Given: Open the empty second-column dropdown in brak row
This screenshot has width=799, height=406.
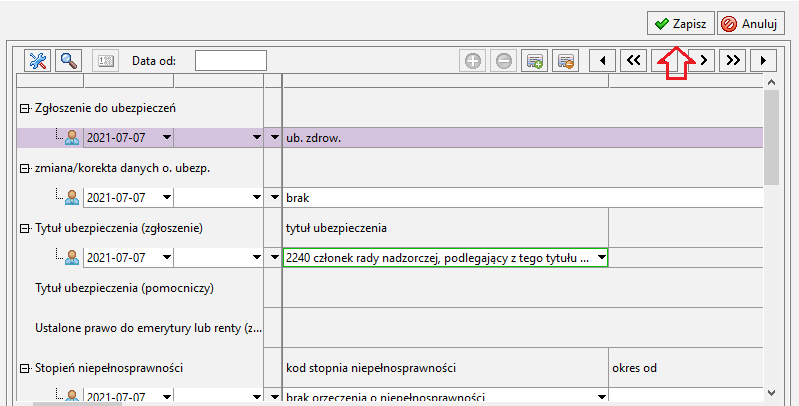Looking at the screenshot, I should 257,198.
